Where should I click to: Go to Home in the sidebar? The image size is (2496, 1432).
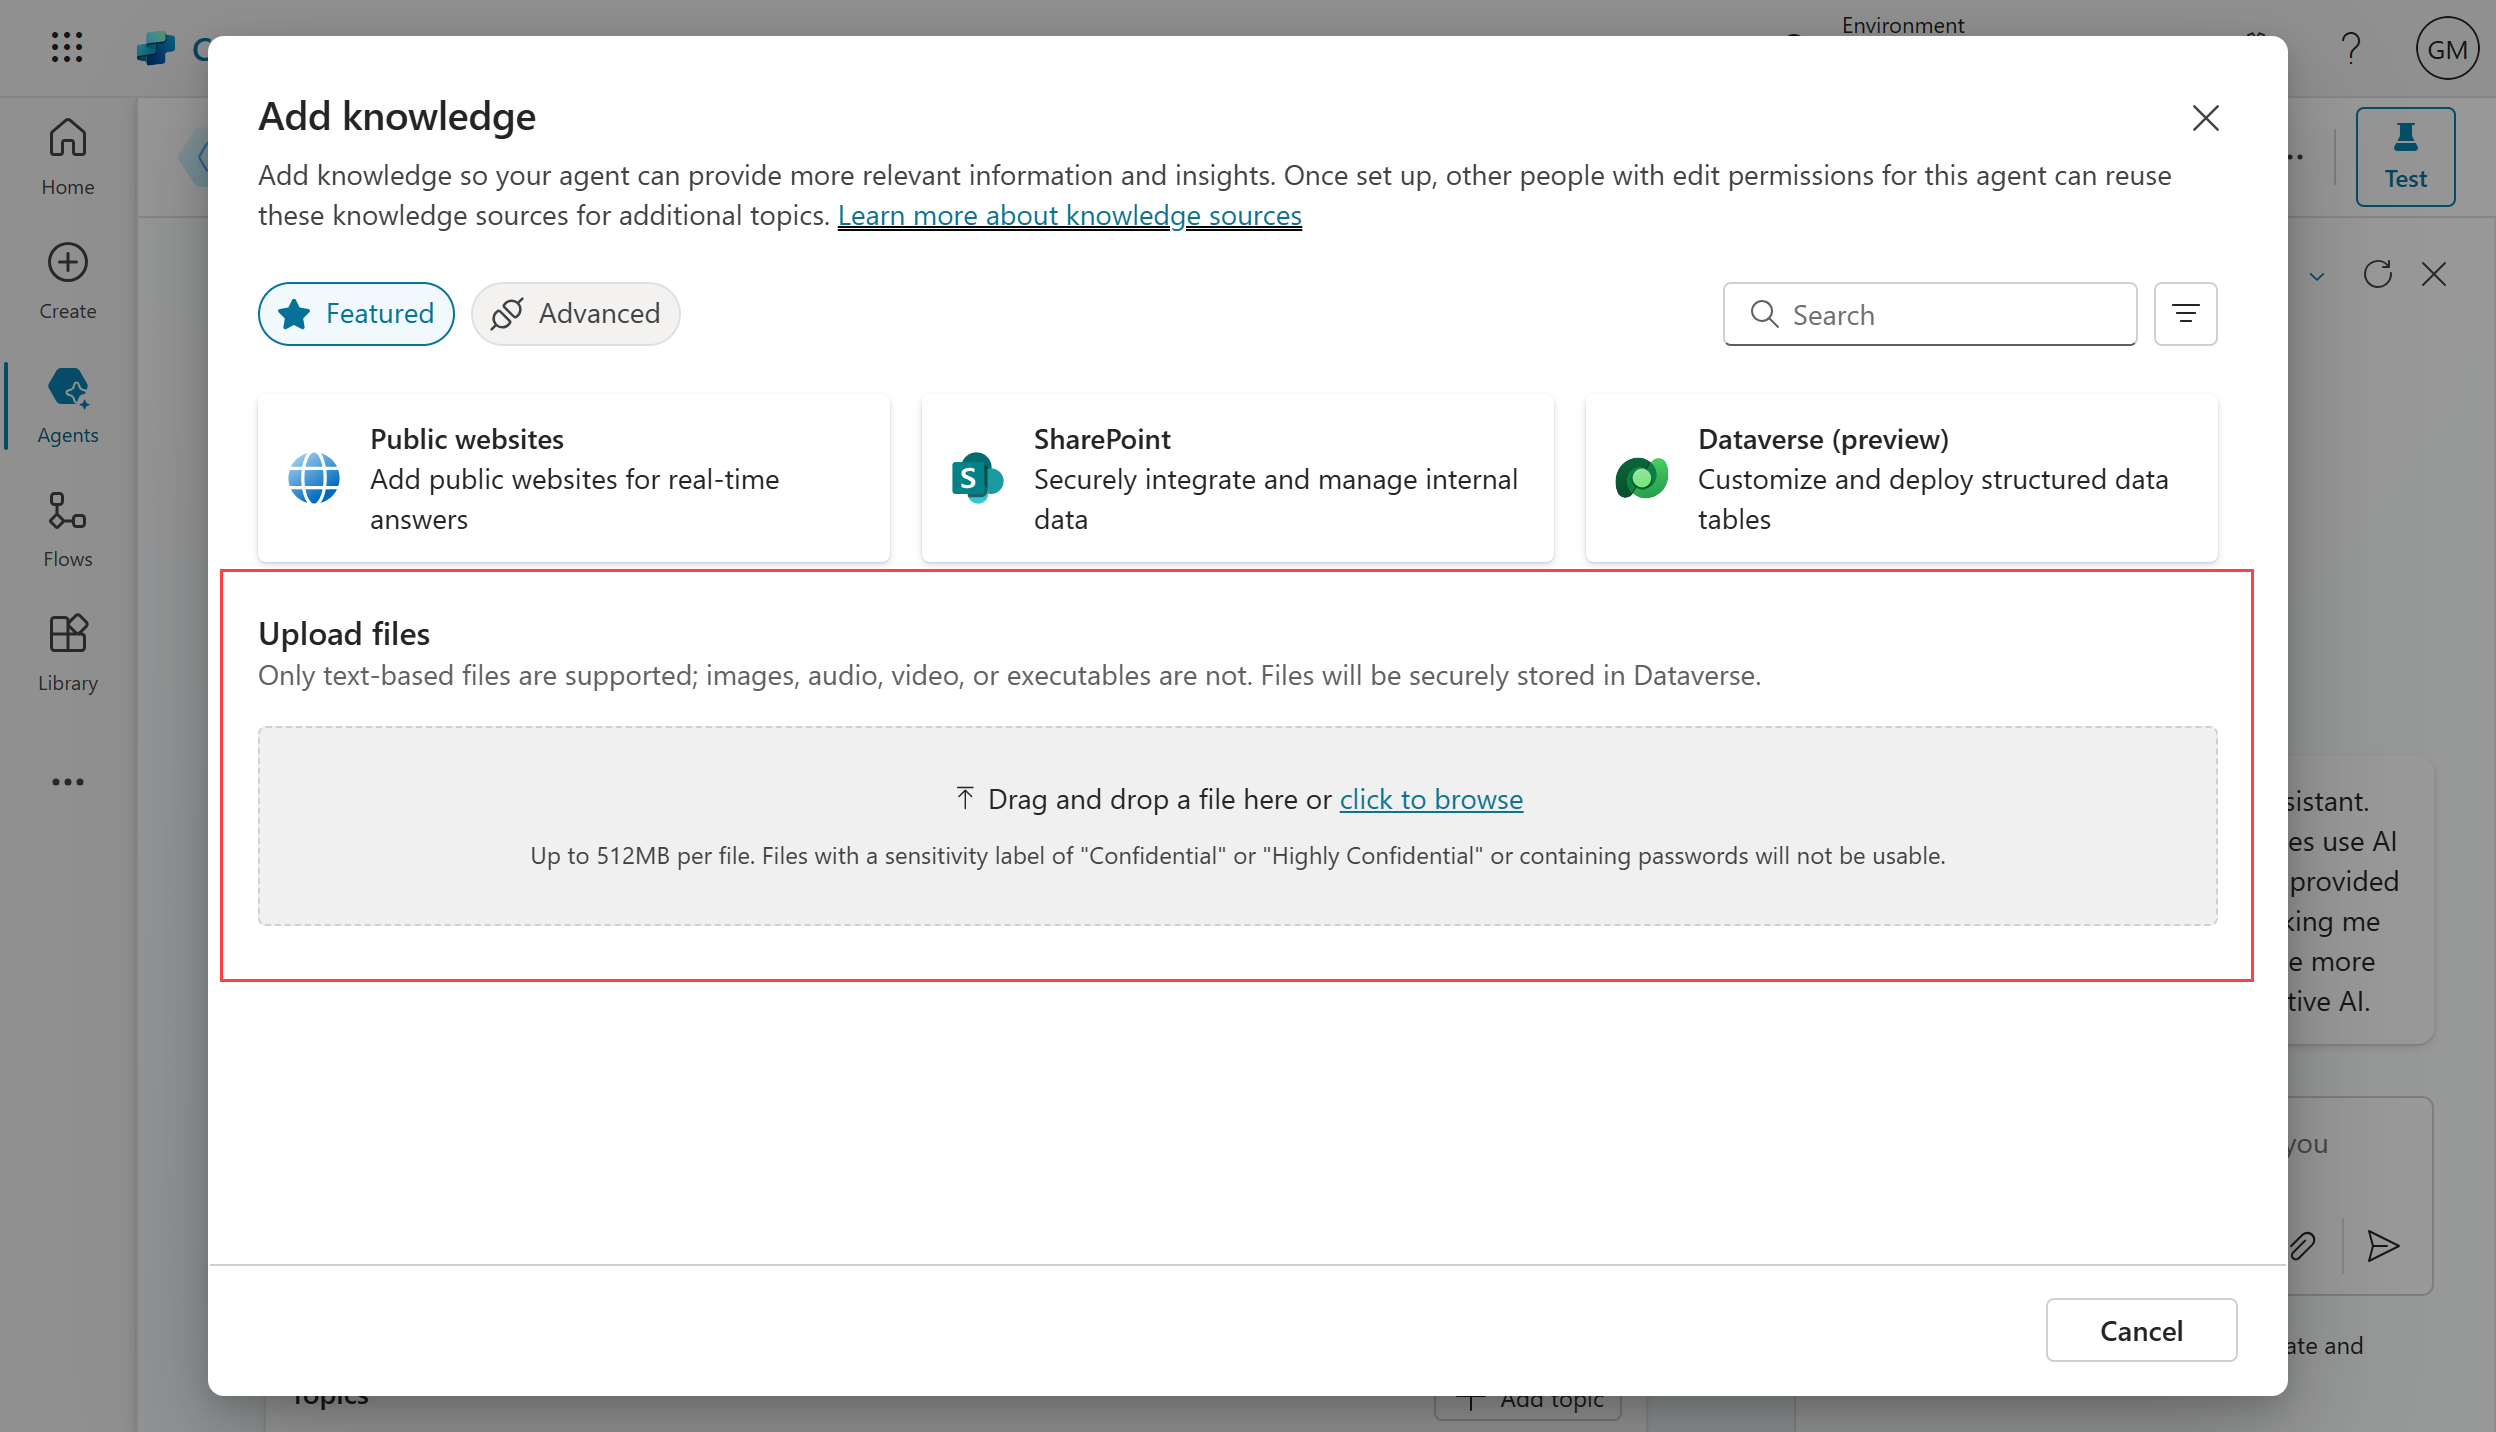[x=67, y=156]
